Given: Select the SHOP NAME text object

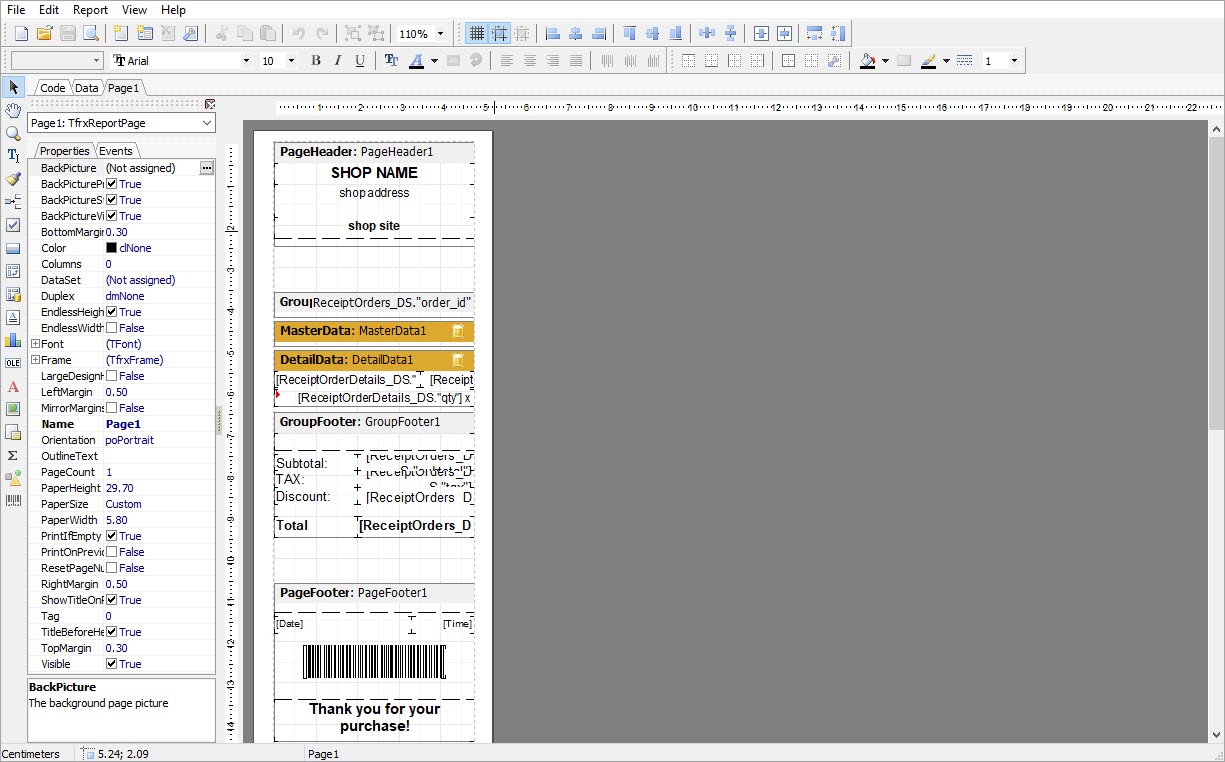Looking at the screenshot, I should pyautogui.click(x=375, y=173).
